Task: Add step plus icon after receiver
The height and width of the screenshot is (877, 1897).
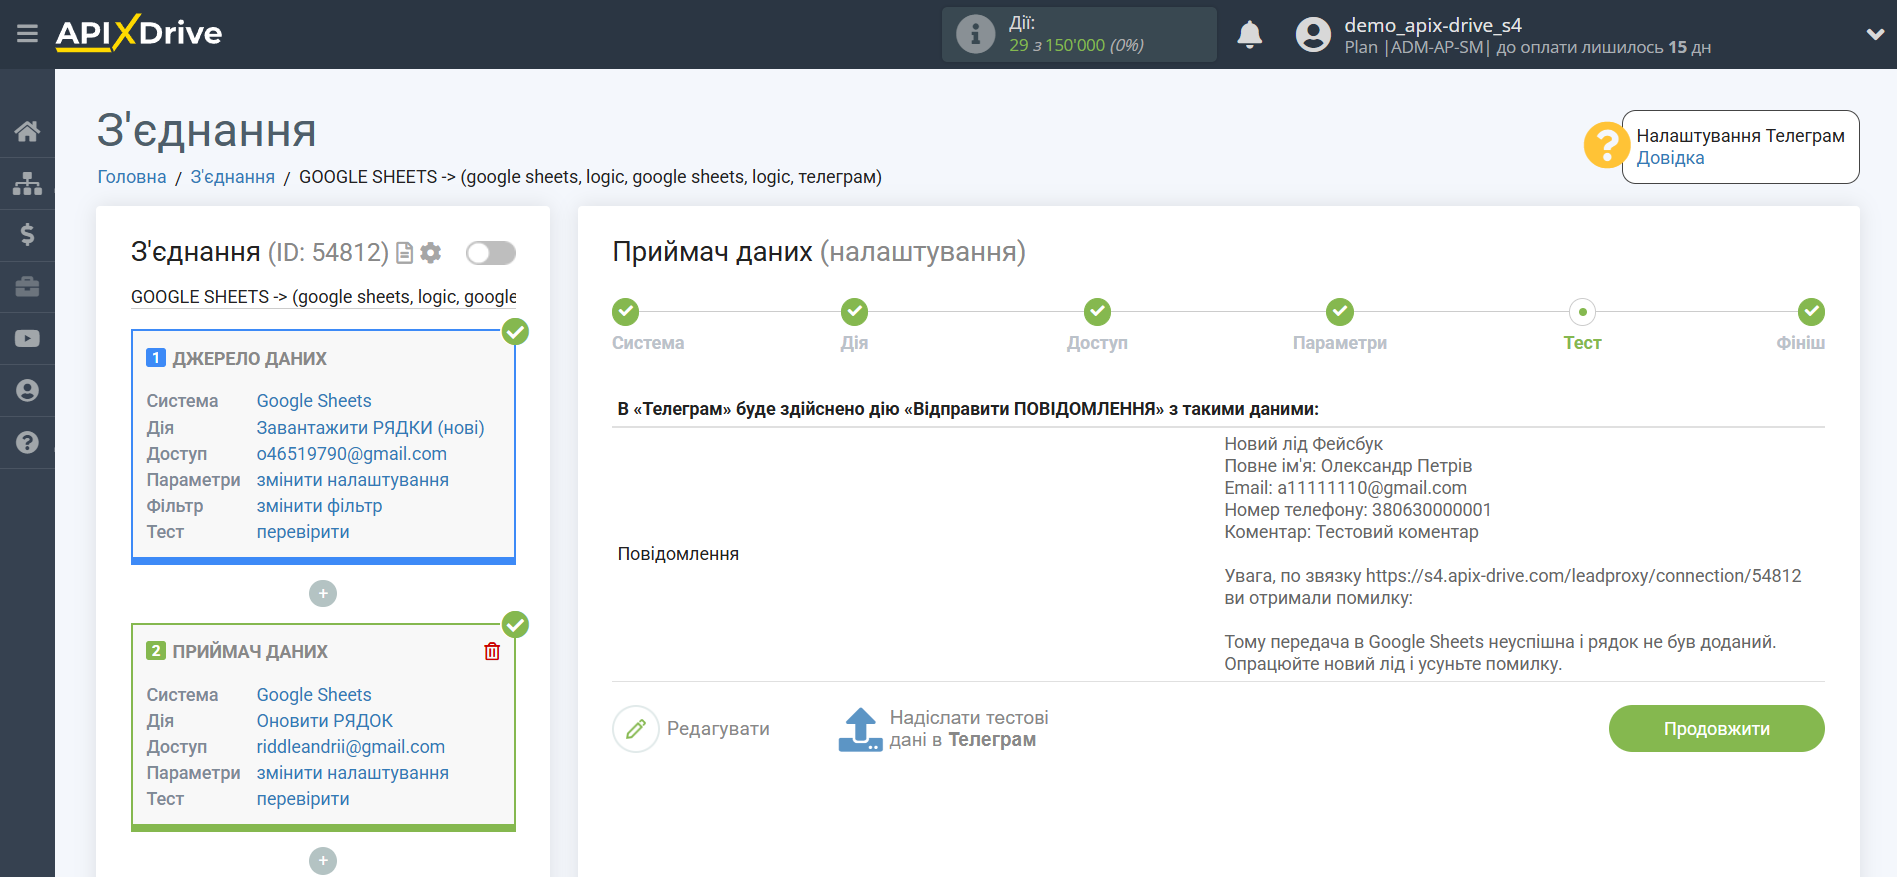Action: (x=323, y=861)
